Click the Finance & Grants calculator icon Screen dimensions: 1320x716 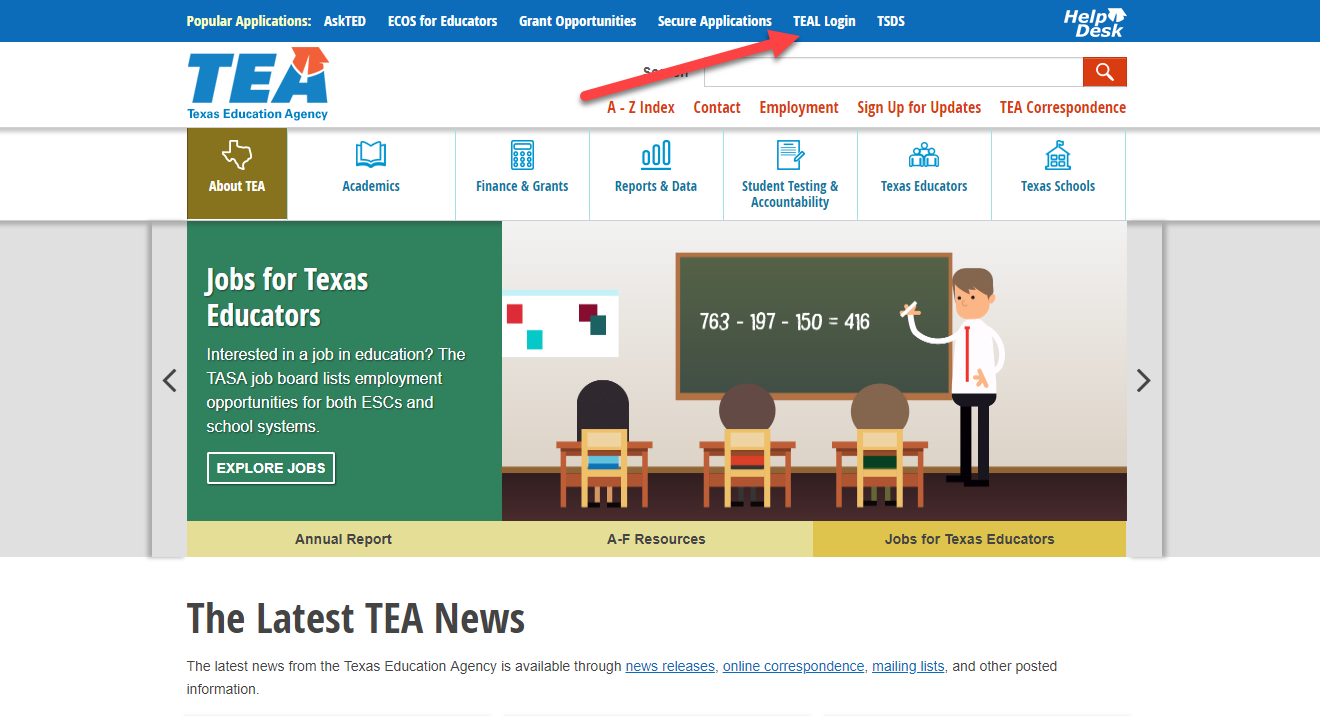522,156
